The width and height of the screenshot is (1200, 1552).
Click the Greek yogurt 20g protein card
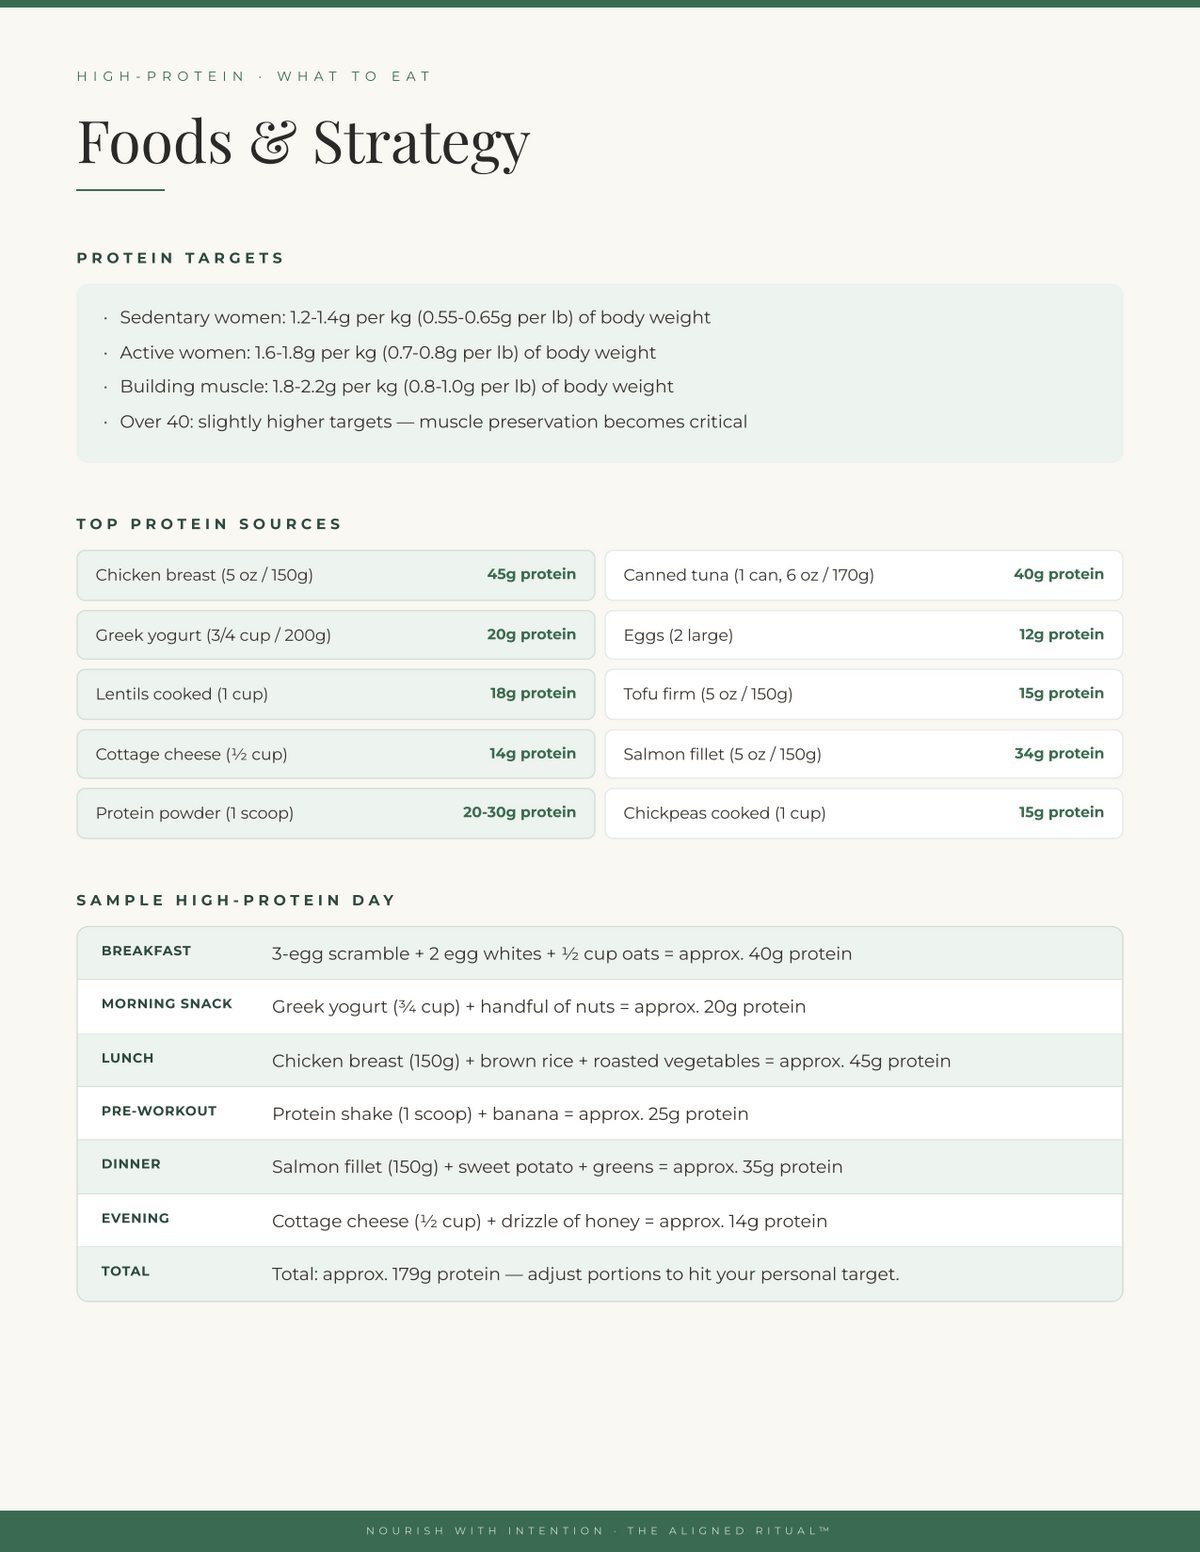point(336,635)
